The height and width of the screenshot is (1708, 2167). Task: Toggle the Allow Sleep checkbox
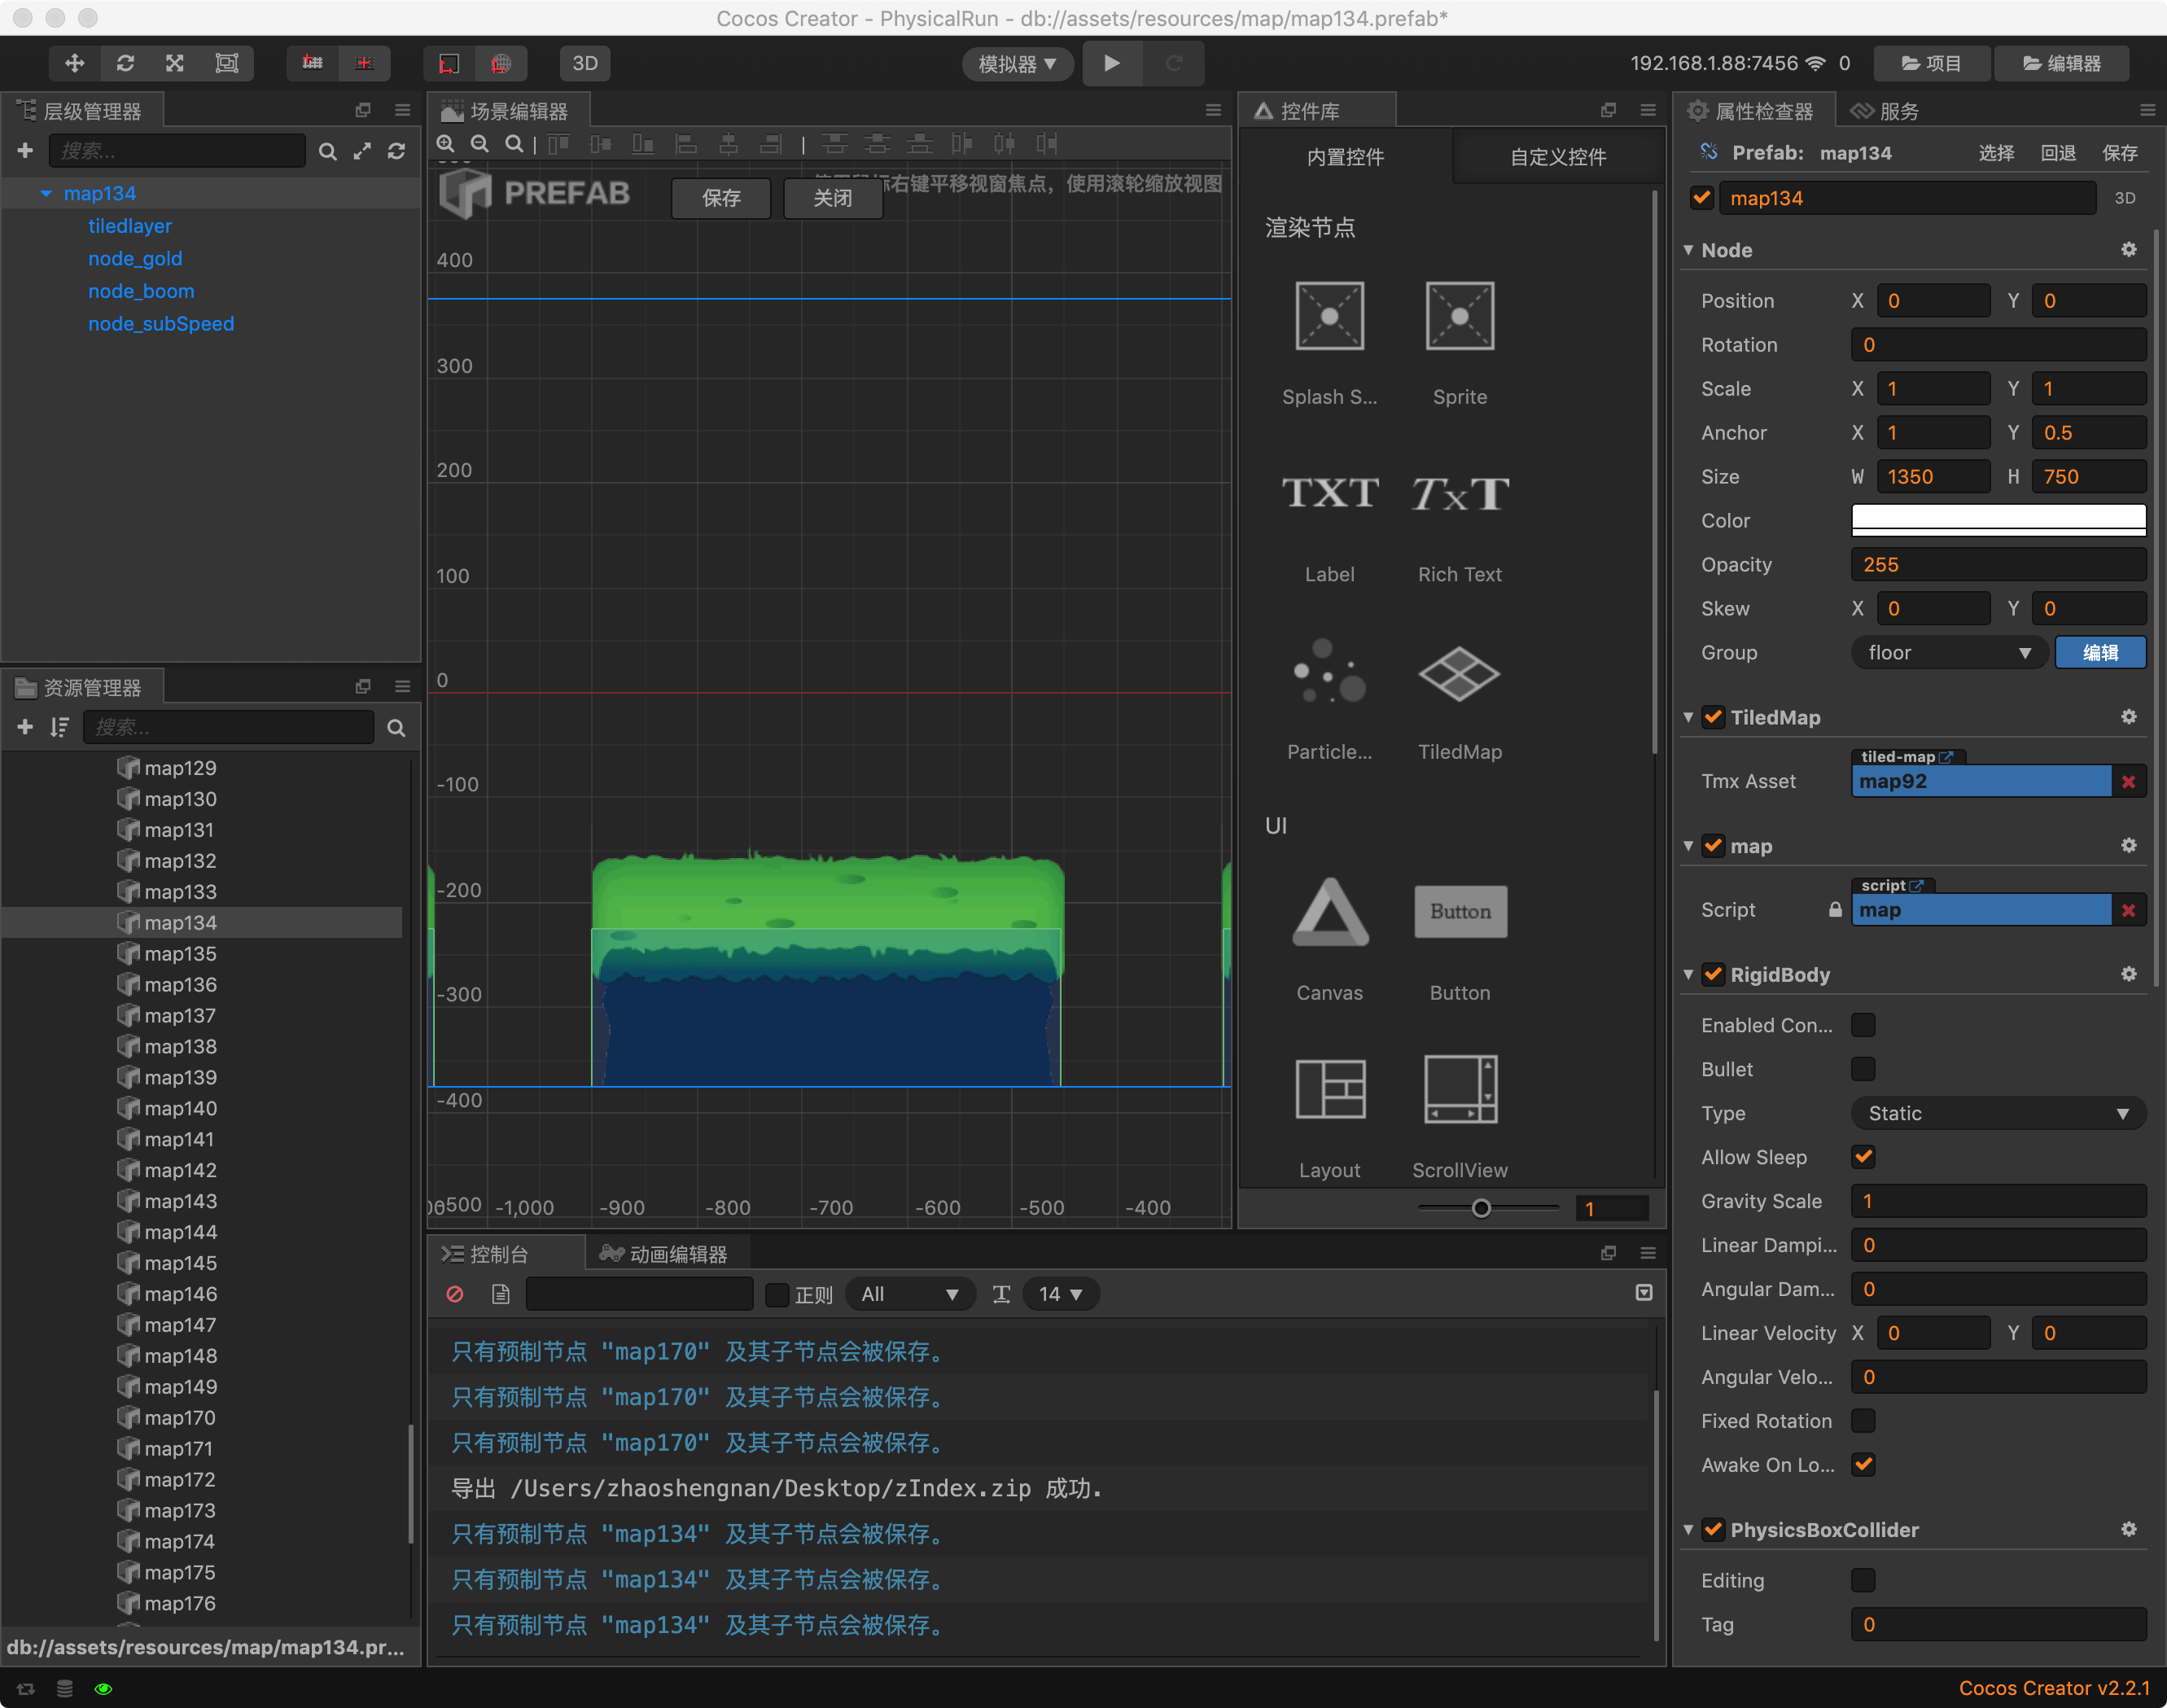tap(1863, 1157)
